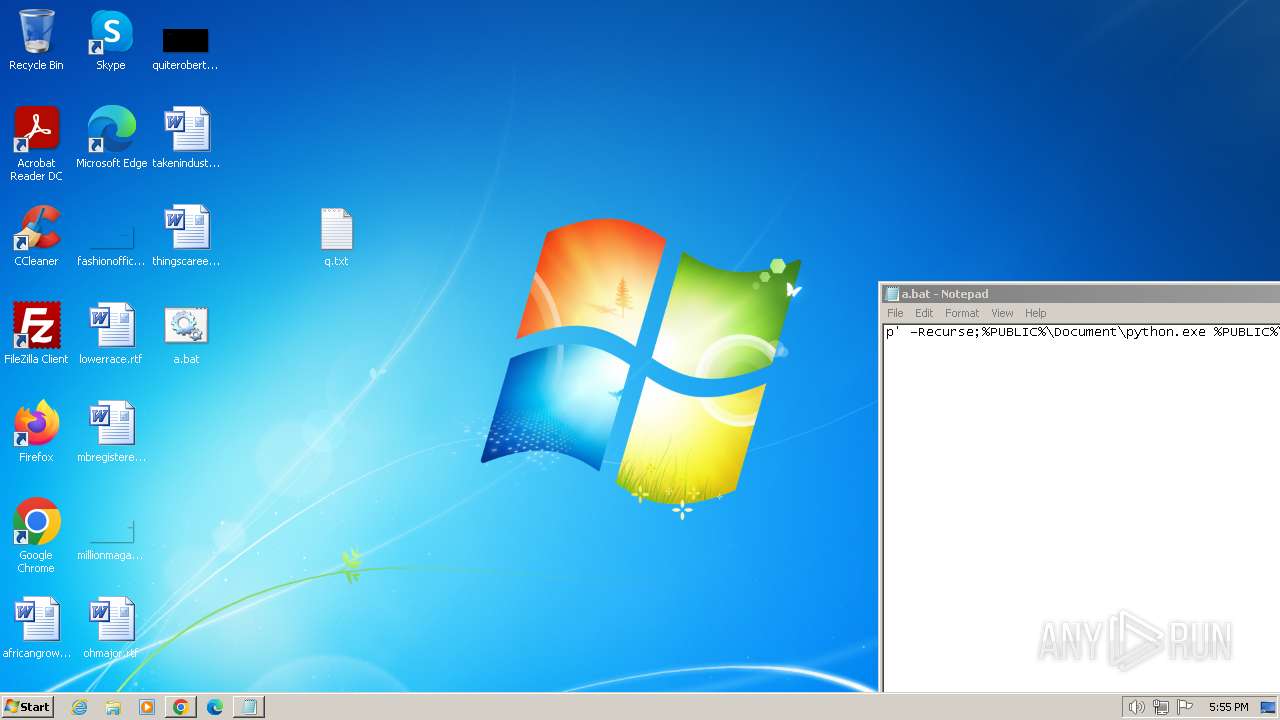Select the takenindust Word document
The height and width of the screenshot is (720, 1280).
[x=186, y=137]
